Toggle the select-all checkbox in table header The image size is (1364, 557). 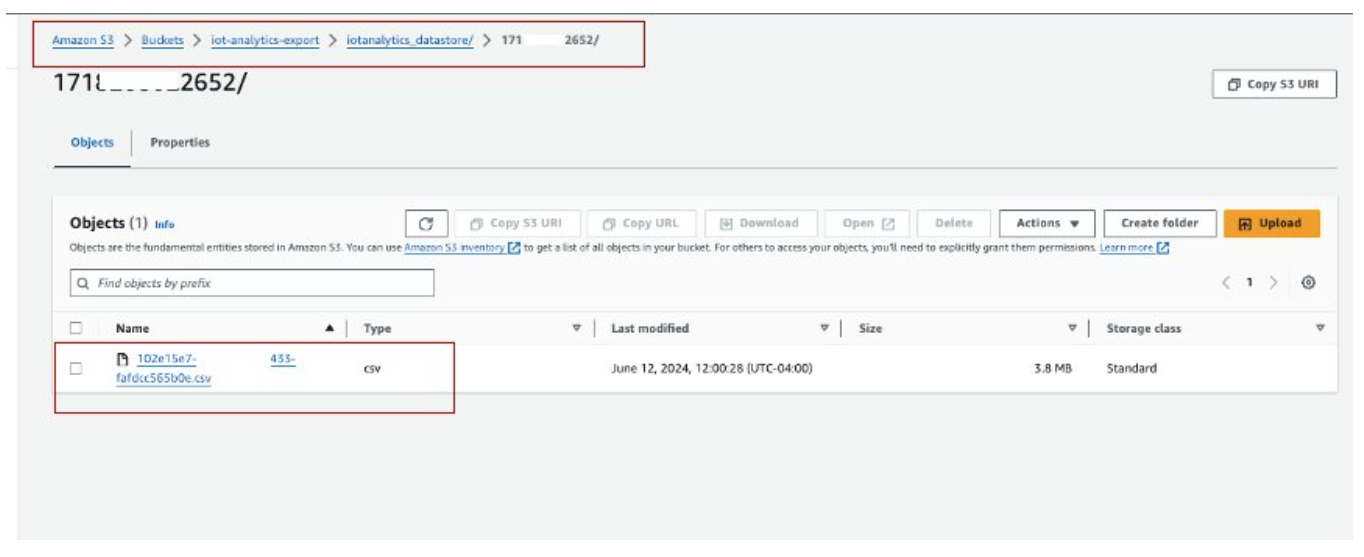[x=76, y=328]
